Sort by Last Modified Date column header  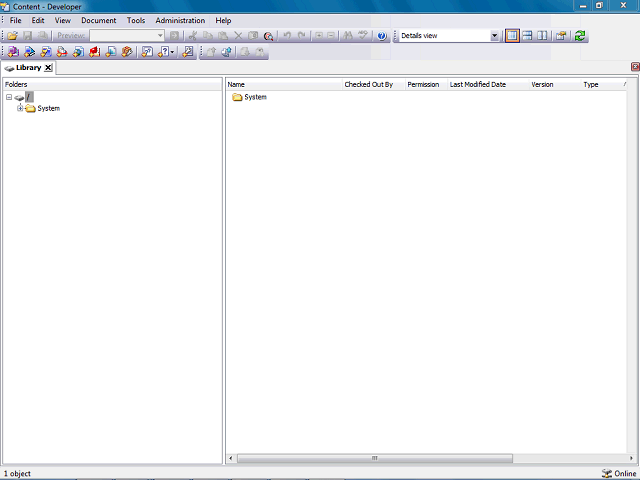tap(488, 84)
